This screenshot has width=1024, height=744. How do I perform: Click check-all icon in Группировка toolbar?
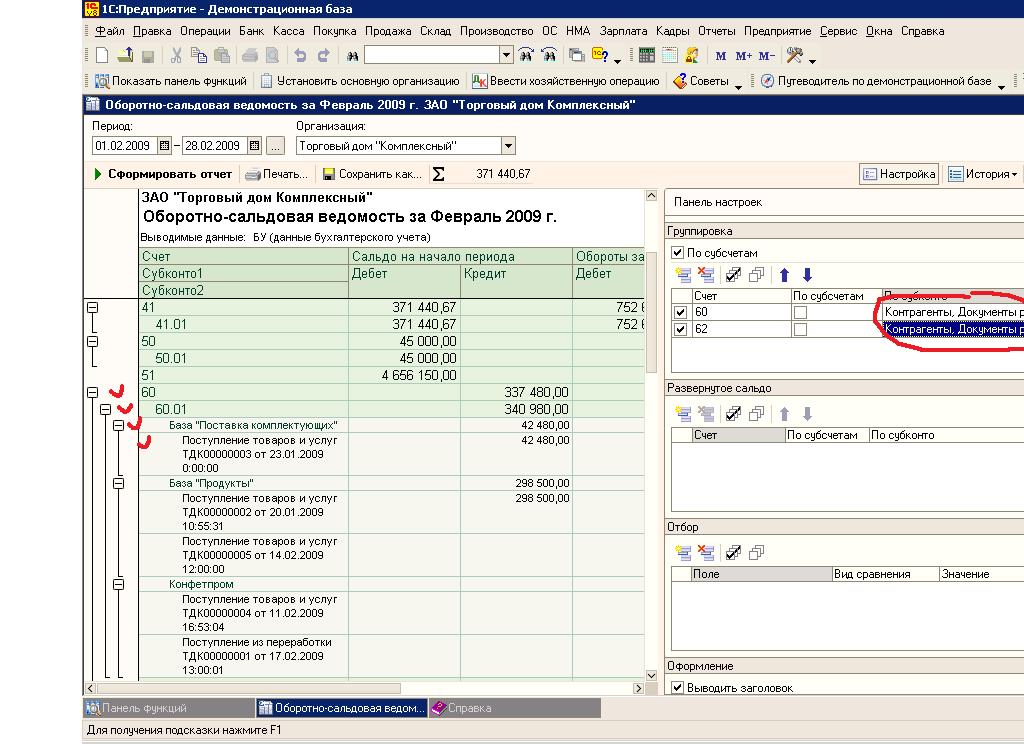733,275
